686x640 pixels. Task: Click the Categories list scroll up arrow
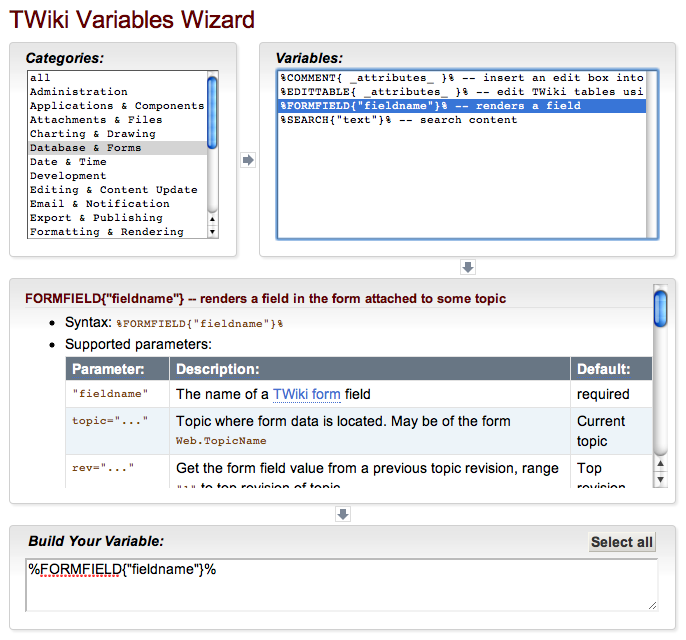(212, 219)
